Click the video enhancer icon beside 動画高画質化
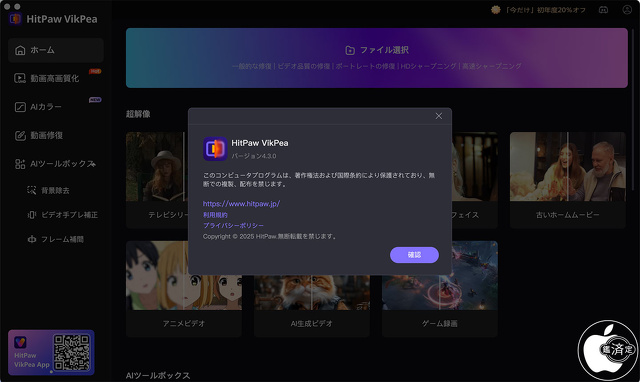 pyautogui.click(x=20, y=78)
